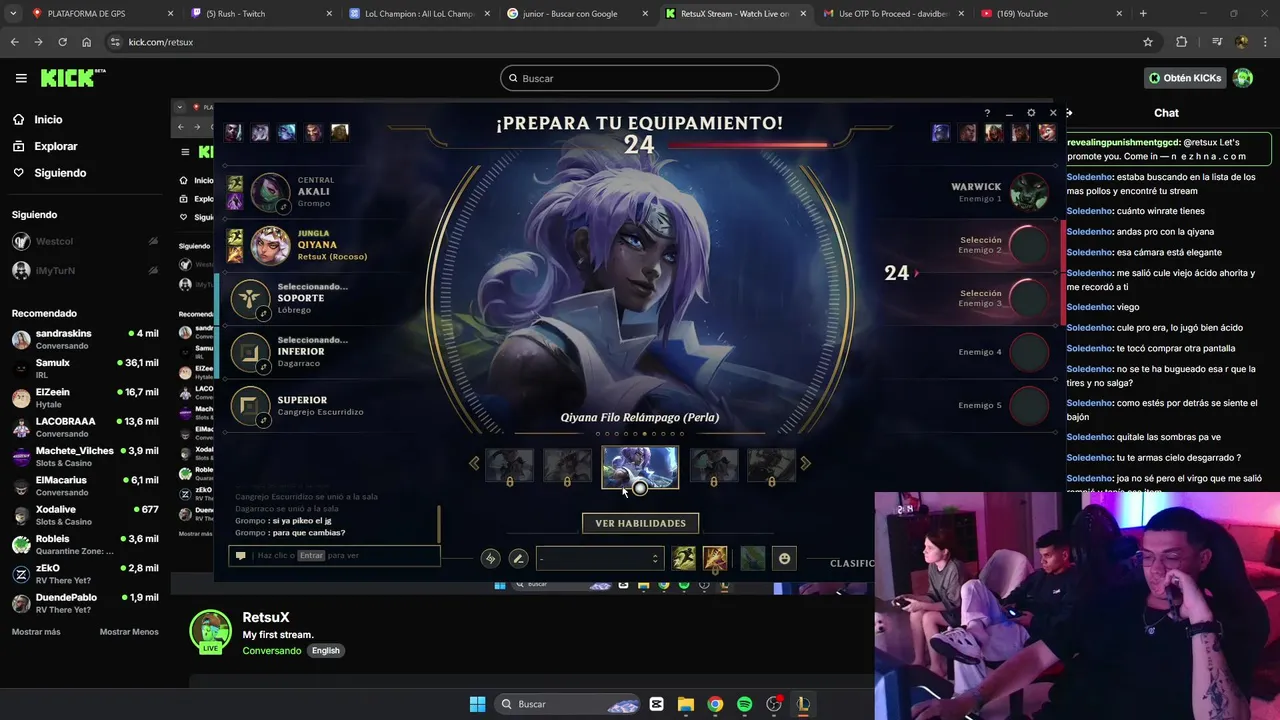Open File Explorer from taskbar
Screen dimensions: 1280x720
[x=686, y=704]
